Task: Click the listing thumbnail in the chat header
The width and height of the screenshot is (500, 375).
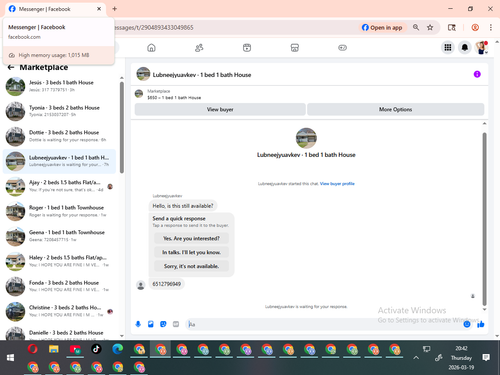Action: (143, 74)
